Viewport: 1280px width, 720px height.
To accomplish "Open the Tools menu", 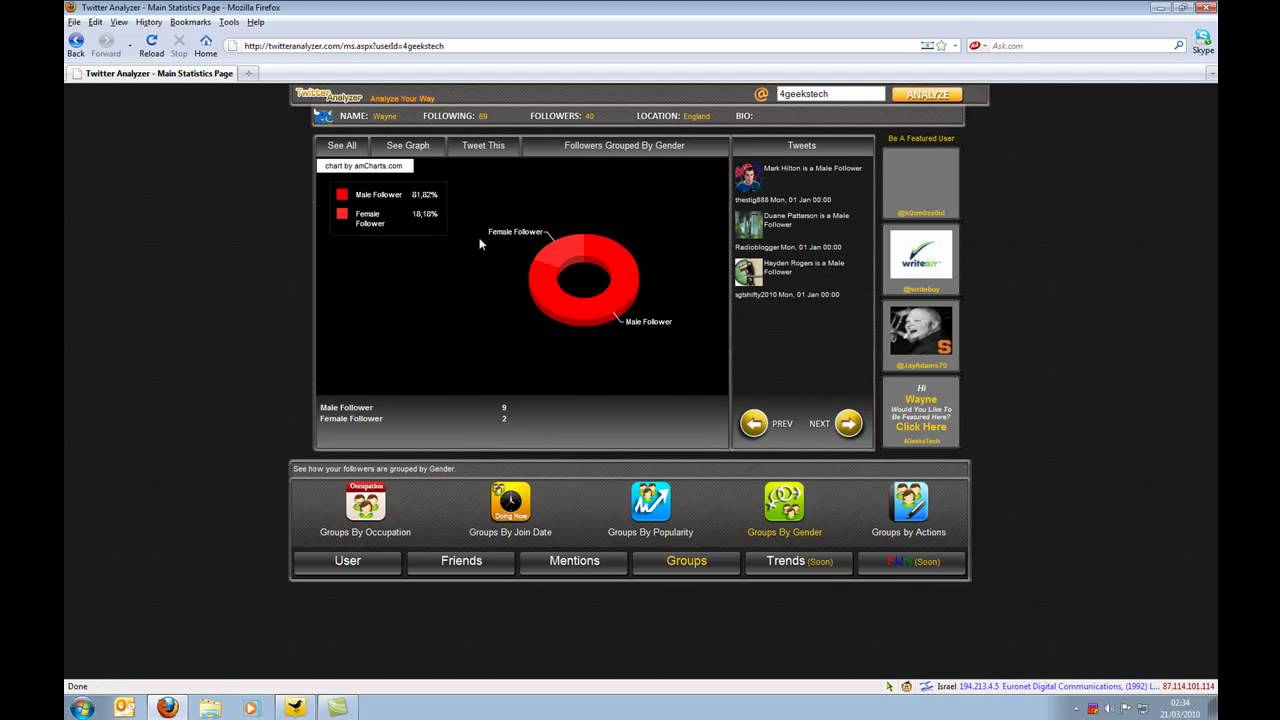I will click(x=229, y=22).
